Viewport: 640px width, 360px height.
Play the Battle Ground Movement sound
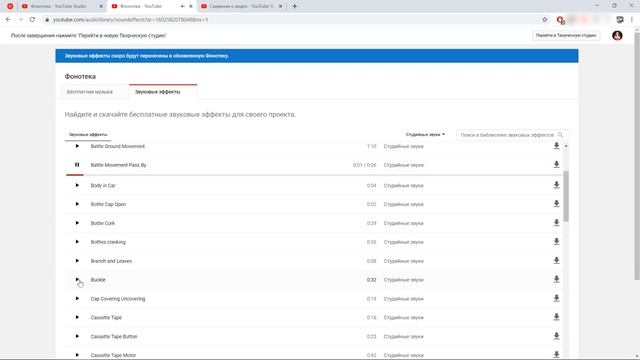[x=77, y=146]
